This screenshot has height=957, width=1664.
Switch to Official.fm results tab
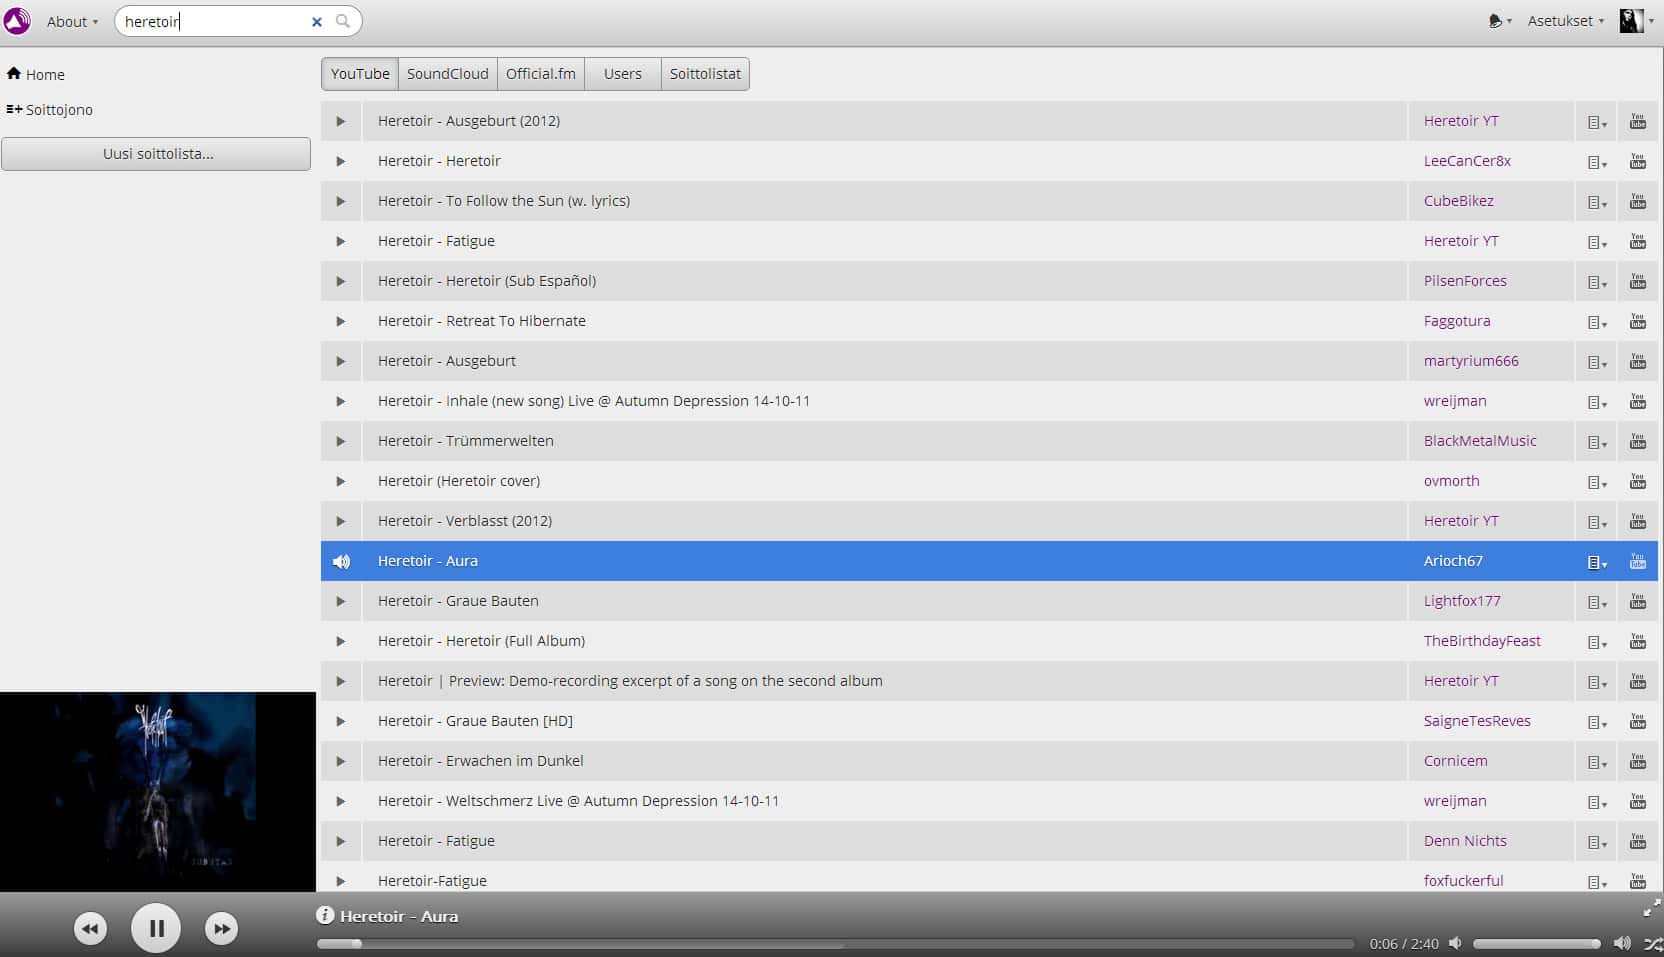[541, 74]
